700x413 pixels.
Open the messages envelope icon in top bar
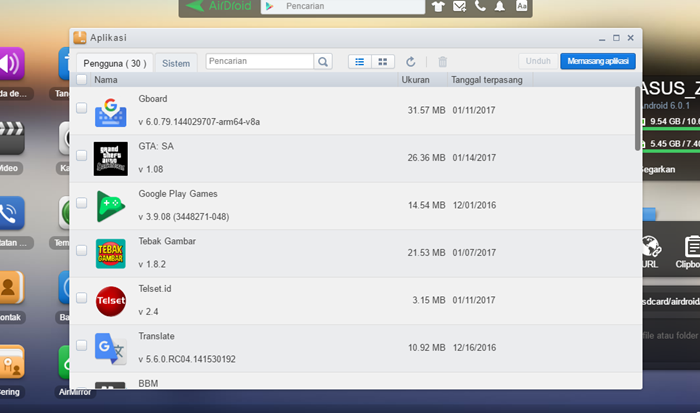(x=459, y=6)
